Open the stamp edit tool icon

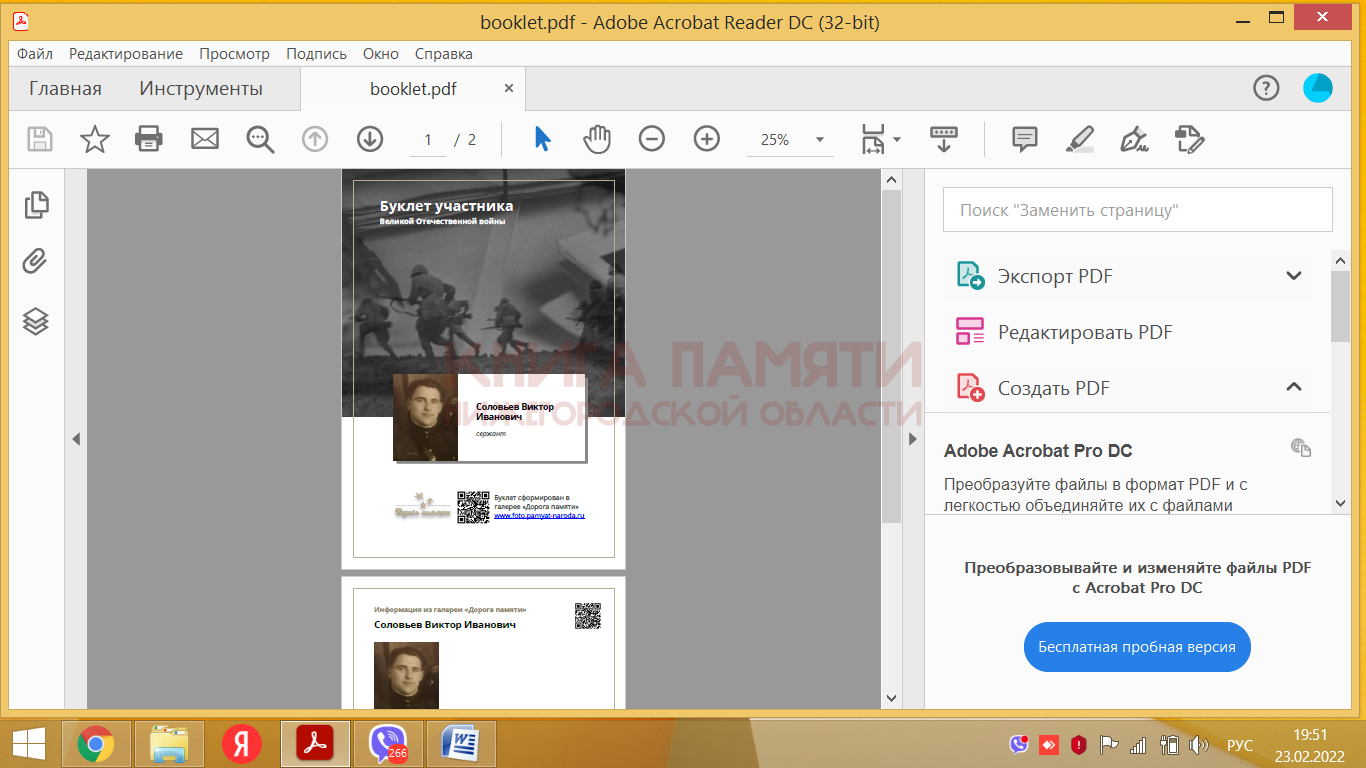click(x=1189, y=139)
